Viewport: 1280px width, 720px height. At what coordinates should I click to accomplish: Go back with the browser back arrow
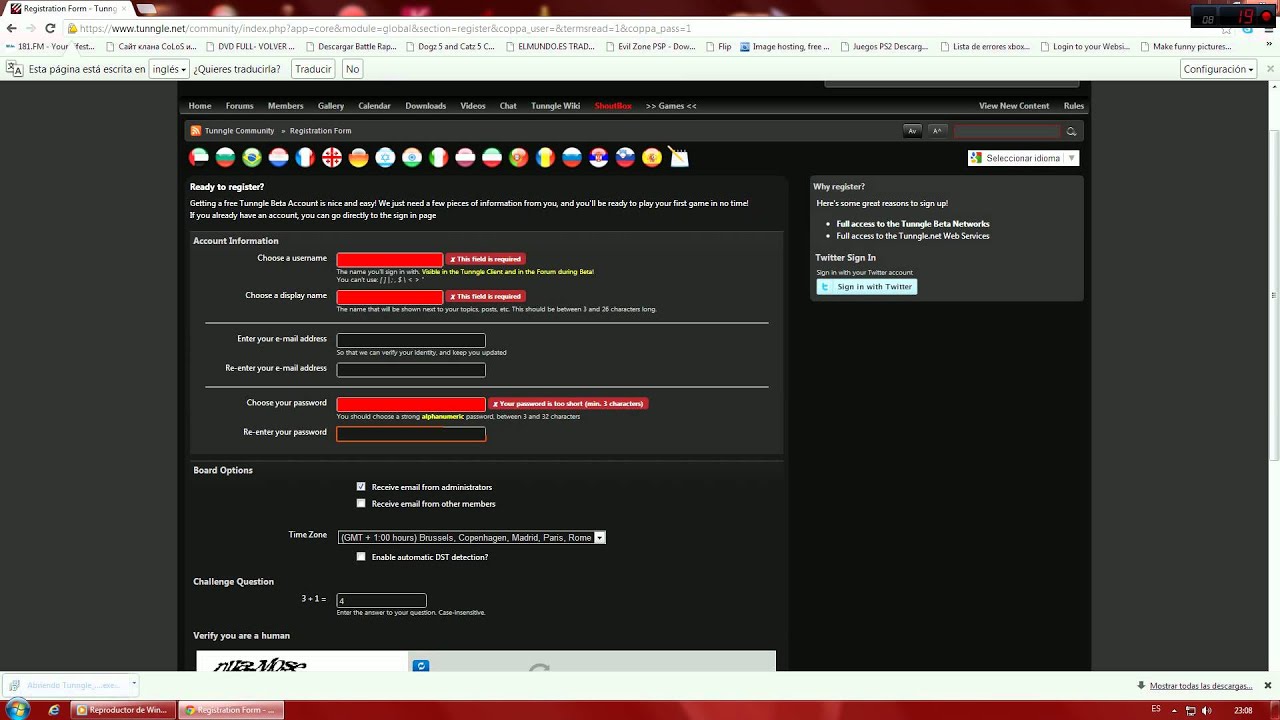click(12, 28)
